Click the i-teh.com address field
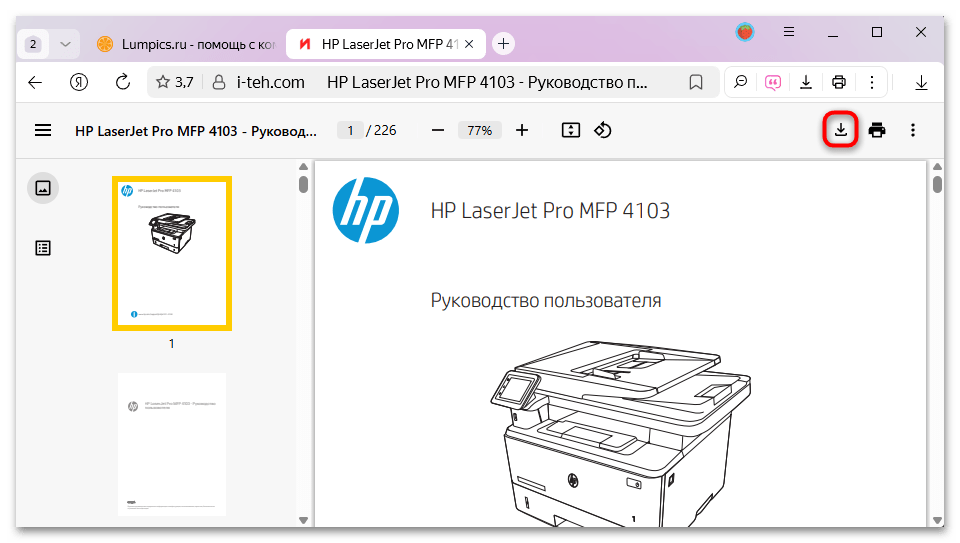Image resolution: width=960 pixels, height=543 pixels. [x=271, y=82]
